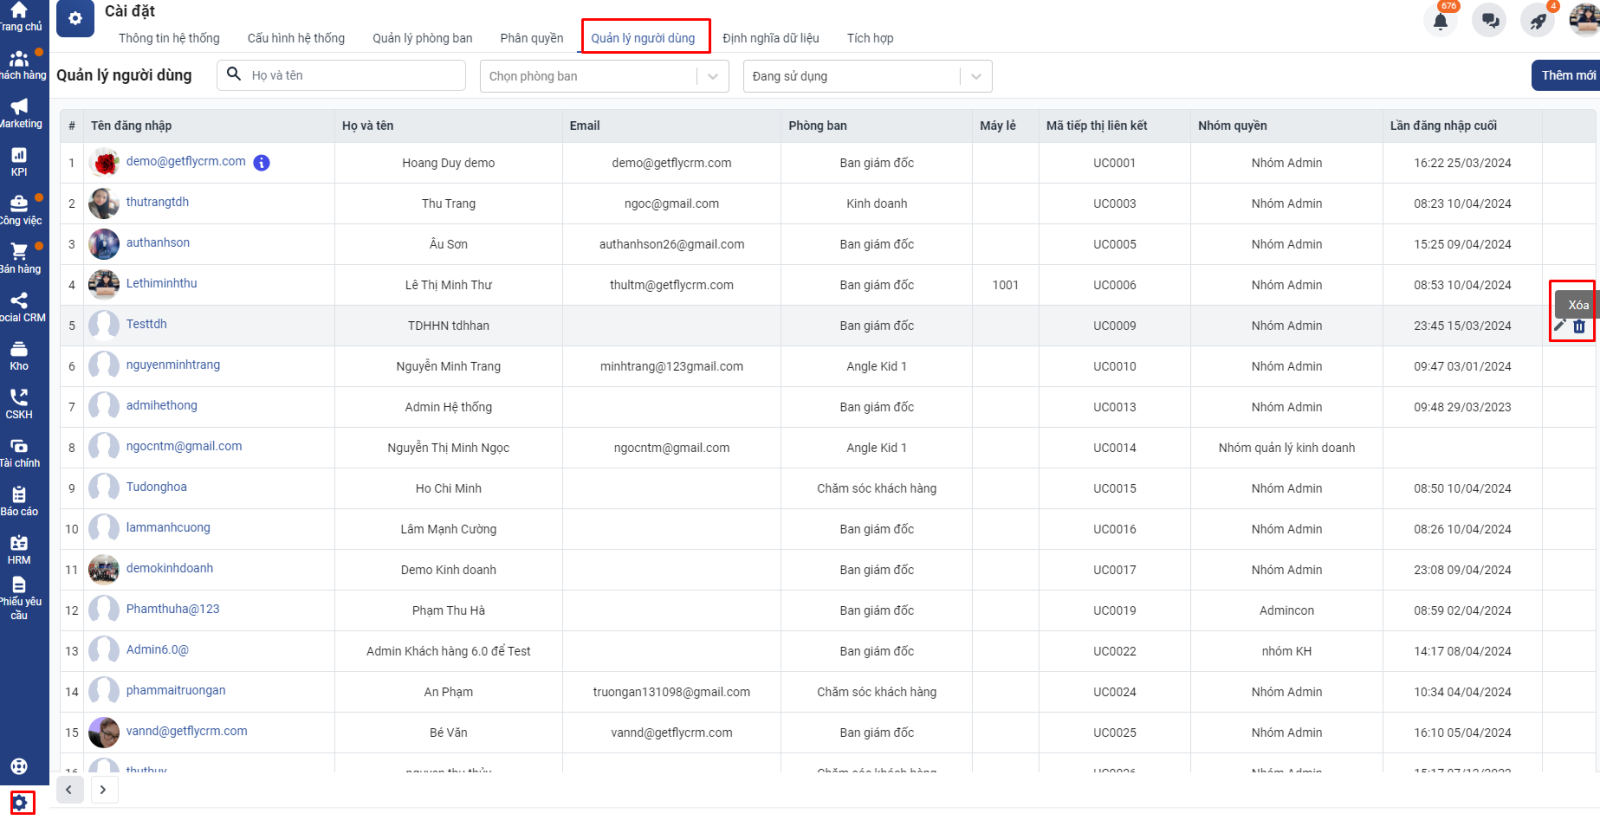Open the notifications bell icon
This screenshot has height=820, width=1600.
coord(1440,21)
